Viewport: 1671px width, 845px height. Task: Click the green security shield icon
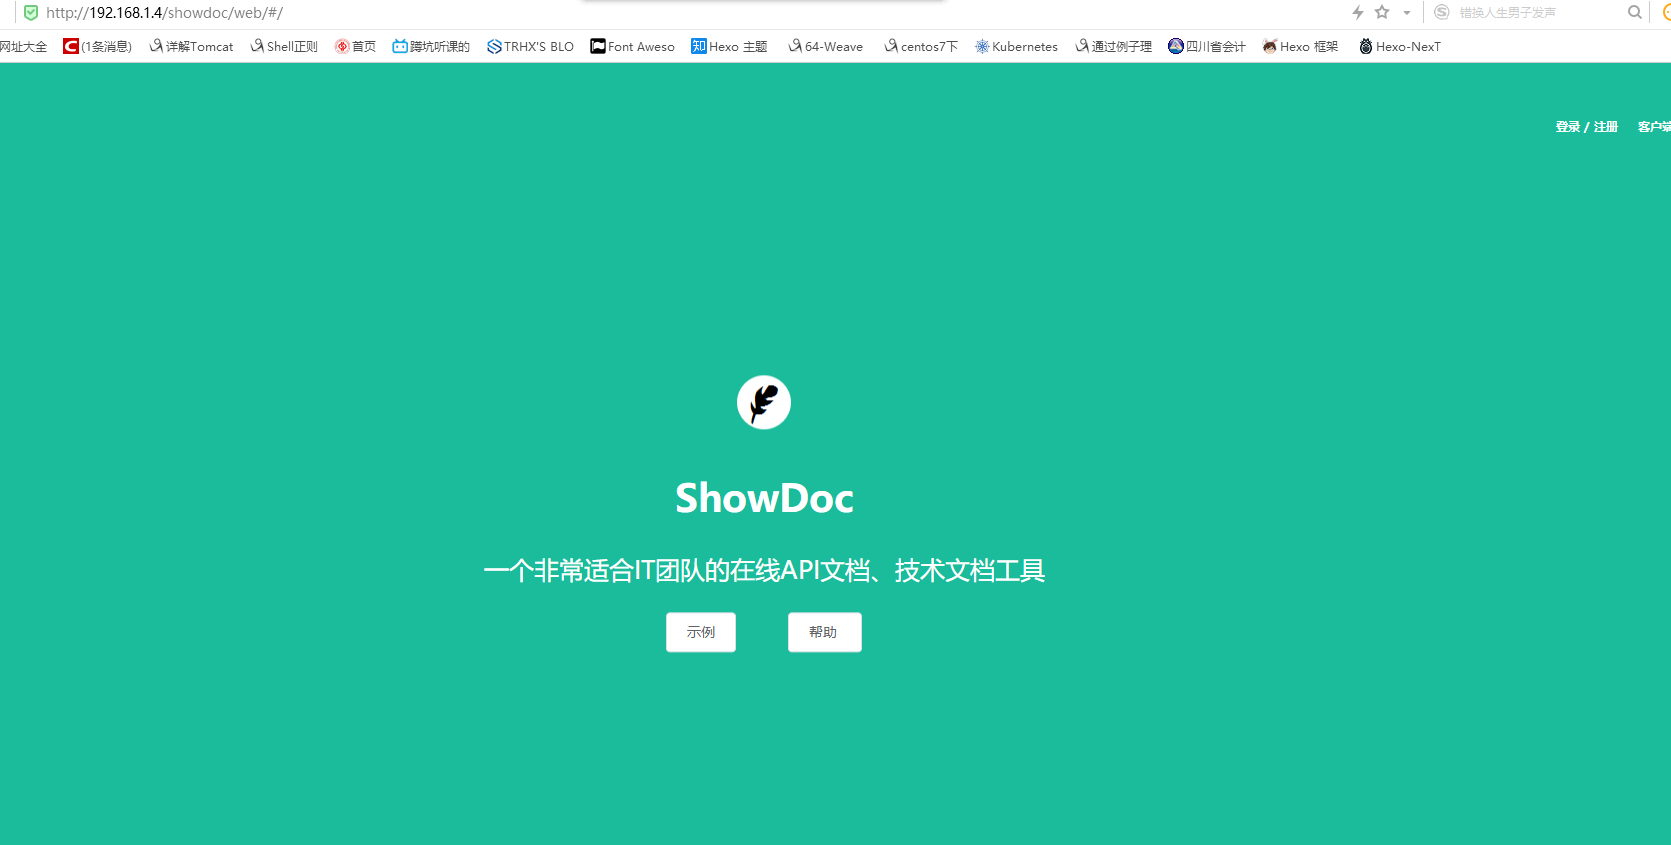31,13
